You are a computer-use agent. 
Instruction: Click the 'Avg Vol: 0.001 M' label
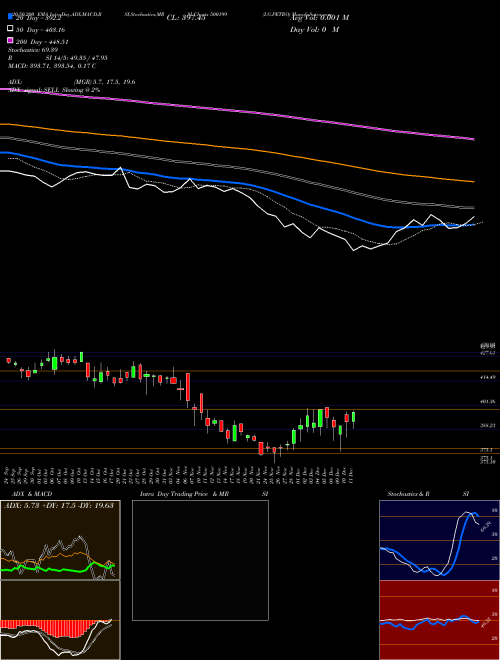pyautogui.click(x=319, y=18)
